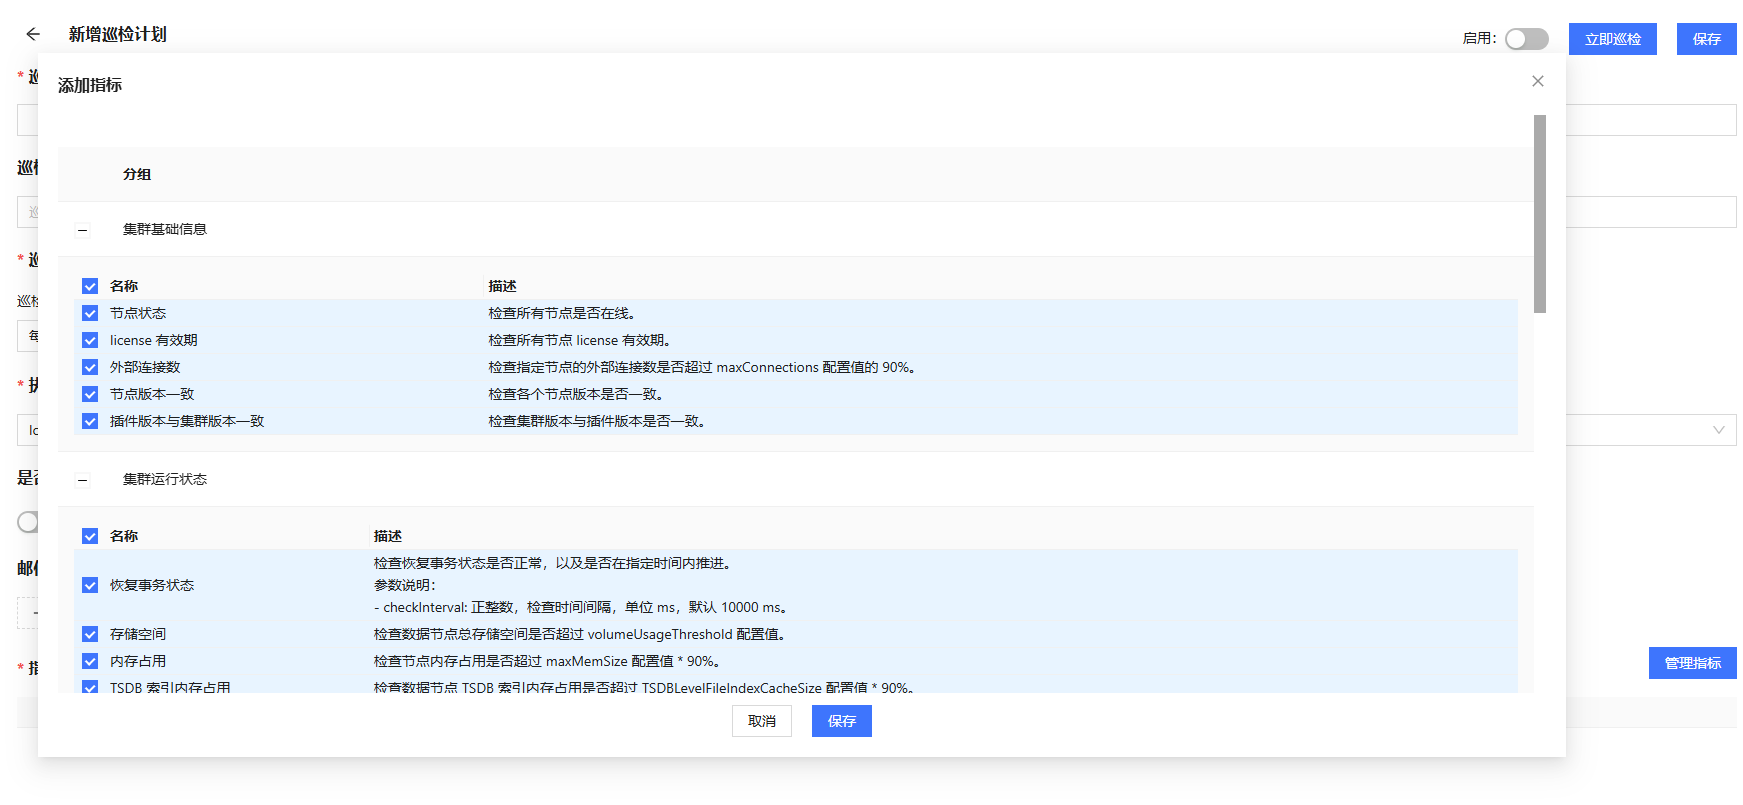This screenshot has width=1743, height=805.
Task: Uncheck 插件版本与集群版本一致 checkbox
Action: [90, 421]
